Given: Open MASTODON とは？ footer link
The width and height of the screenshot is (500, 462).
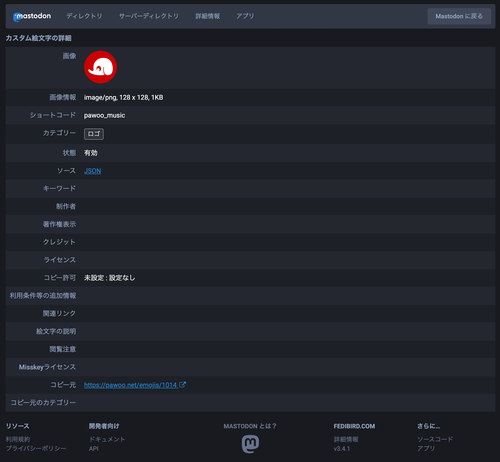Looking at the screenshot, I should pyautogui.click(x=250, y=426).
